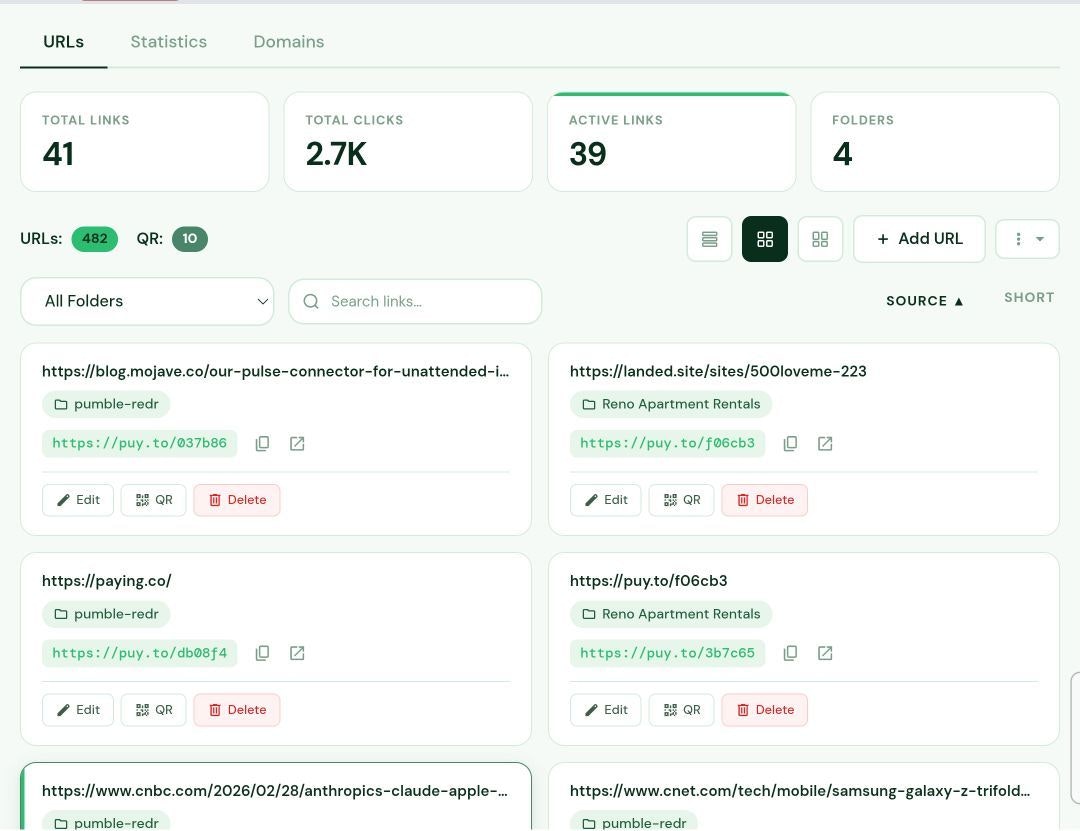Click the https://paying.co/ URL title

[107, 581]
